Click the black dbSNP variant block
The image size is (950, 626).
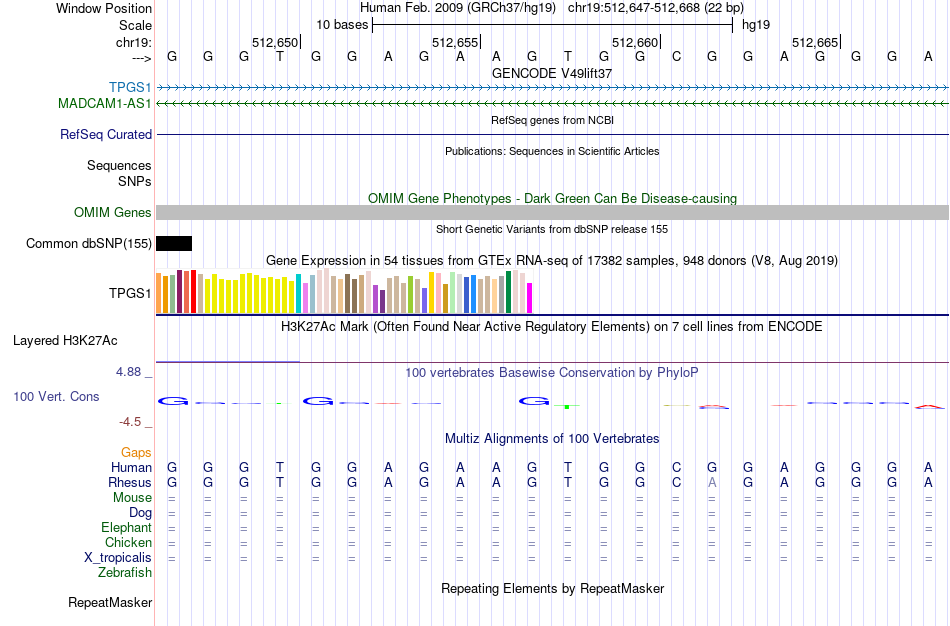(174, 244)
